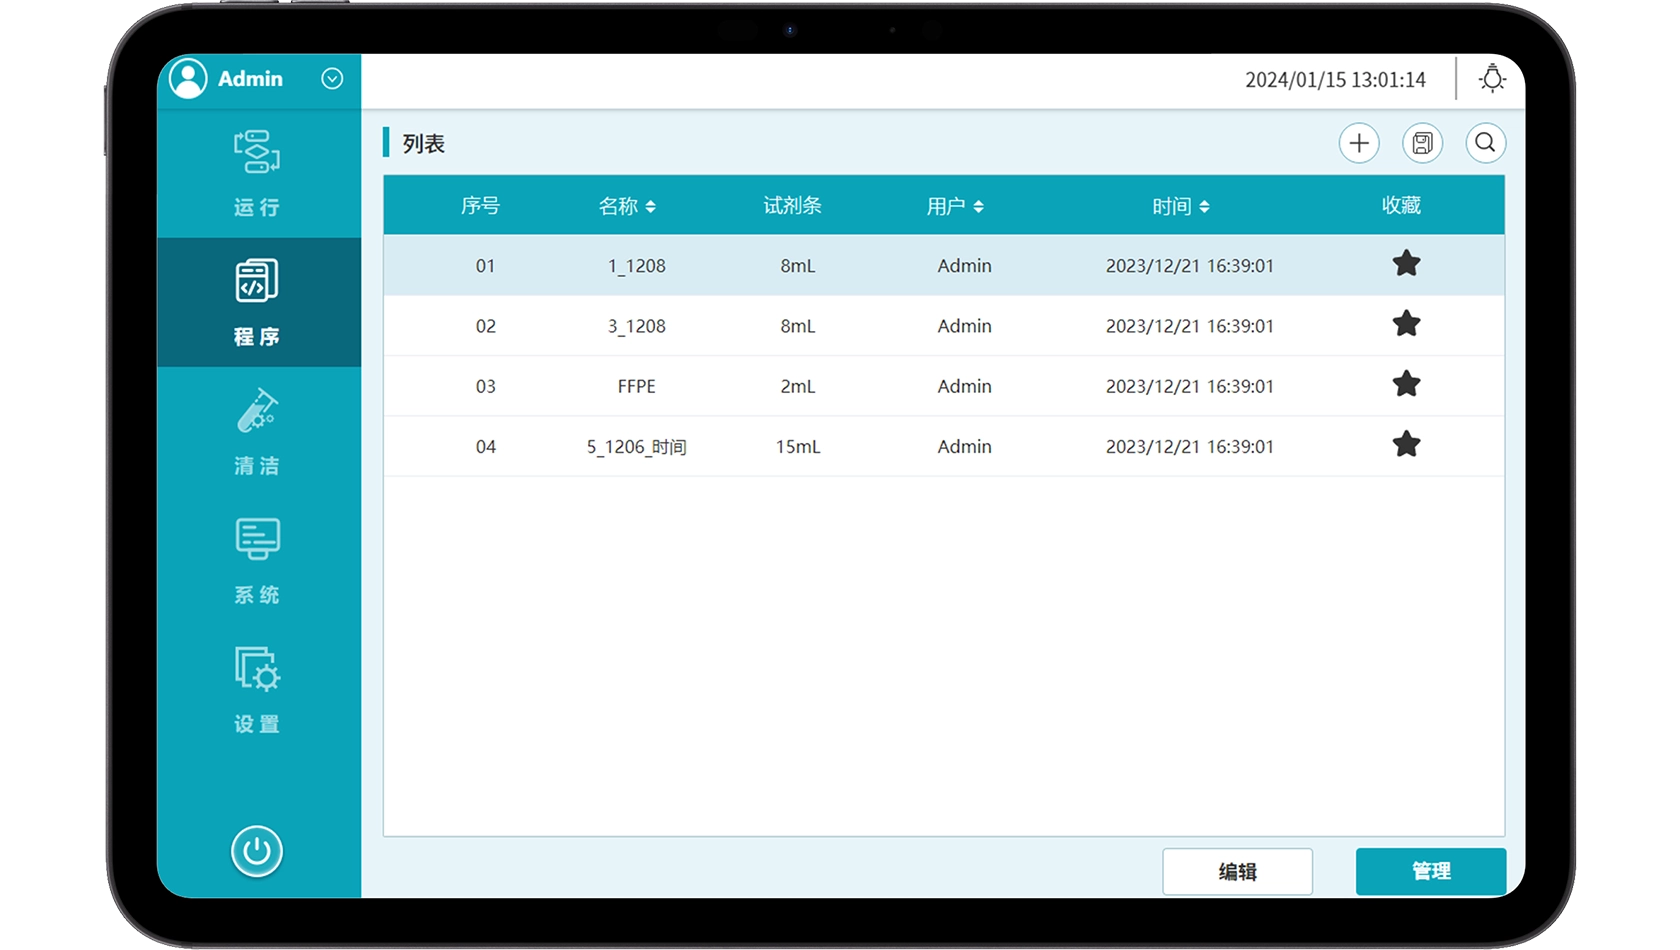Viewport: 1680px width, 950px height.
Task: Click the 管理 (Manage) button
Action: [x=1430, y=871]
